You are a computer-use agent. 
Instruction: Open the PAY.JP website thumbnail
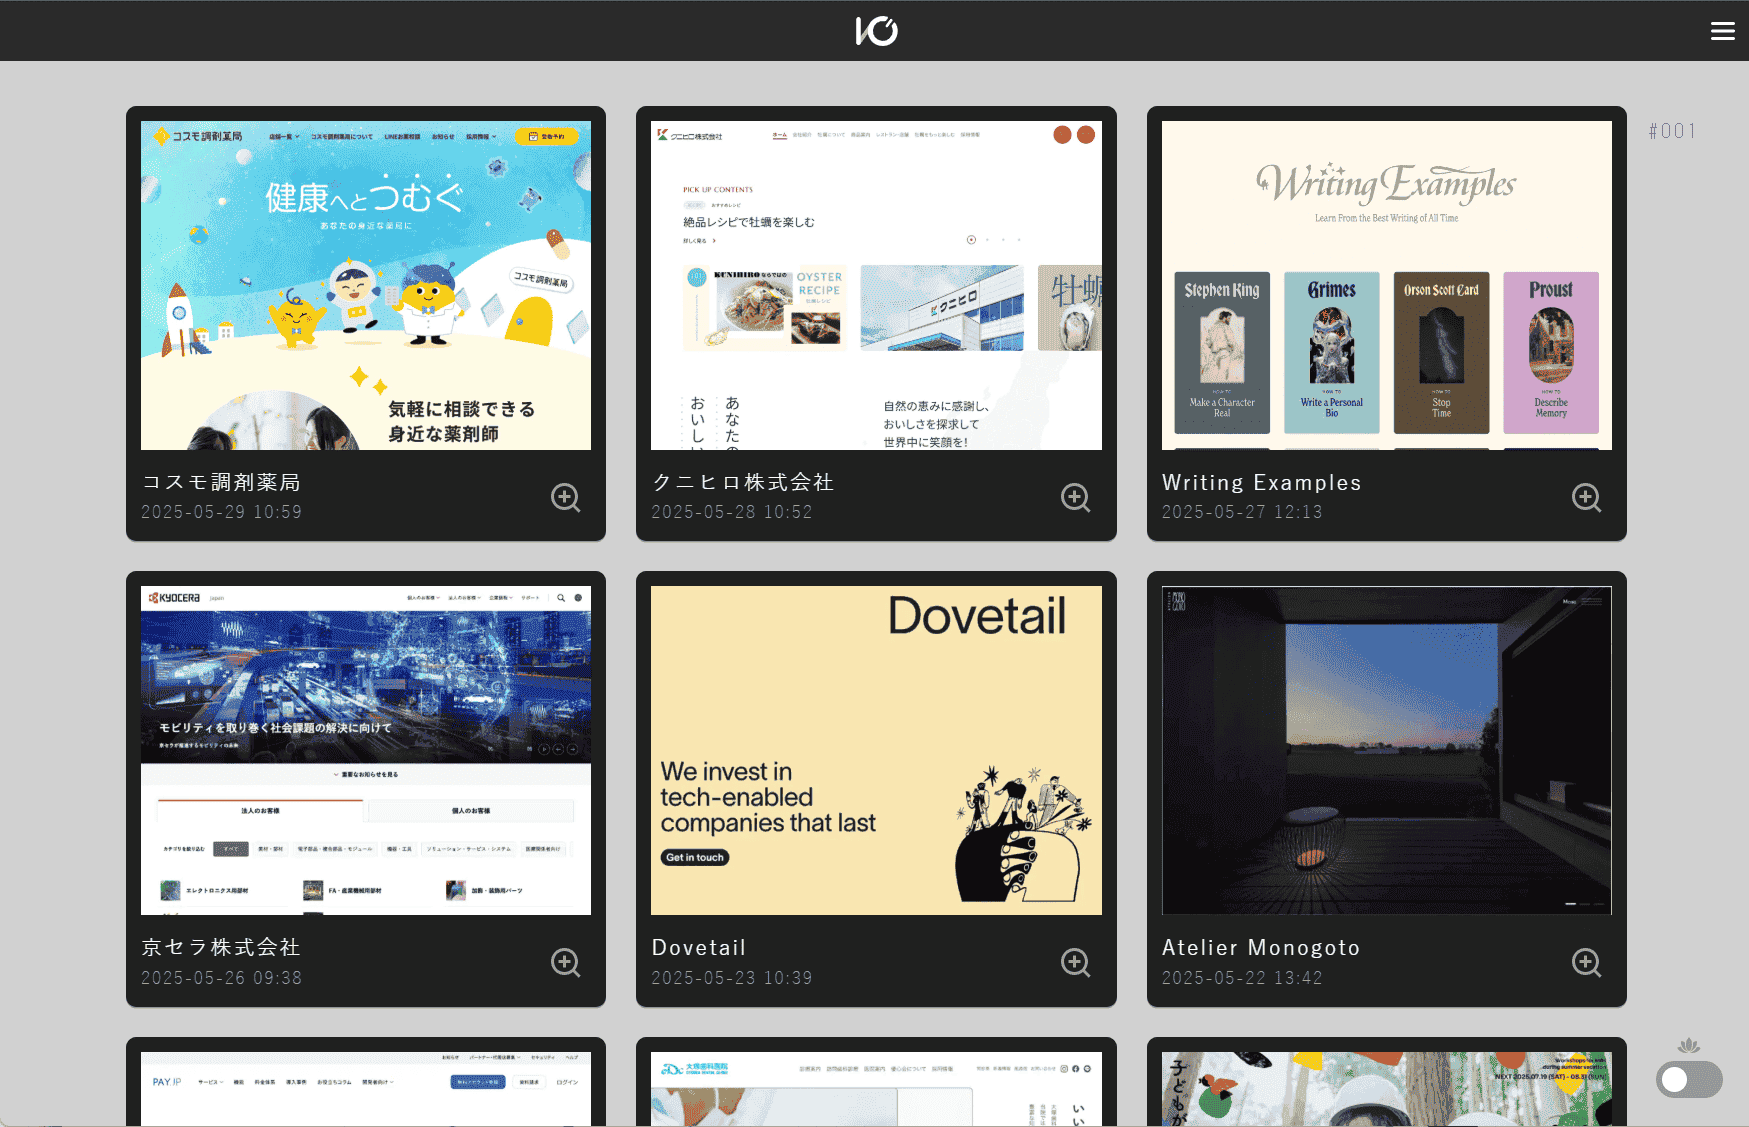pyautogui.click(x=366, y=1088)
